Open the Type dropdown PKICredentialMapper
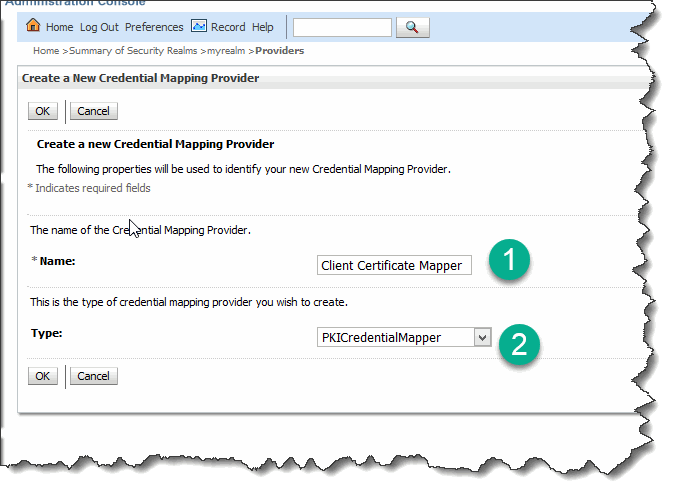Screen dimensions: 678x496 click(x=404, y=337)
